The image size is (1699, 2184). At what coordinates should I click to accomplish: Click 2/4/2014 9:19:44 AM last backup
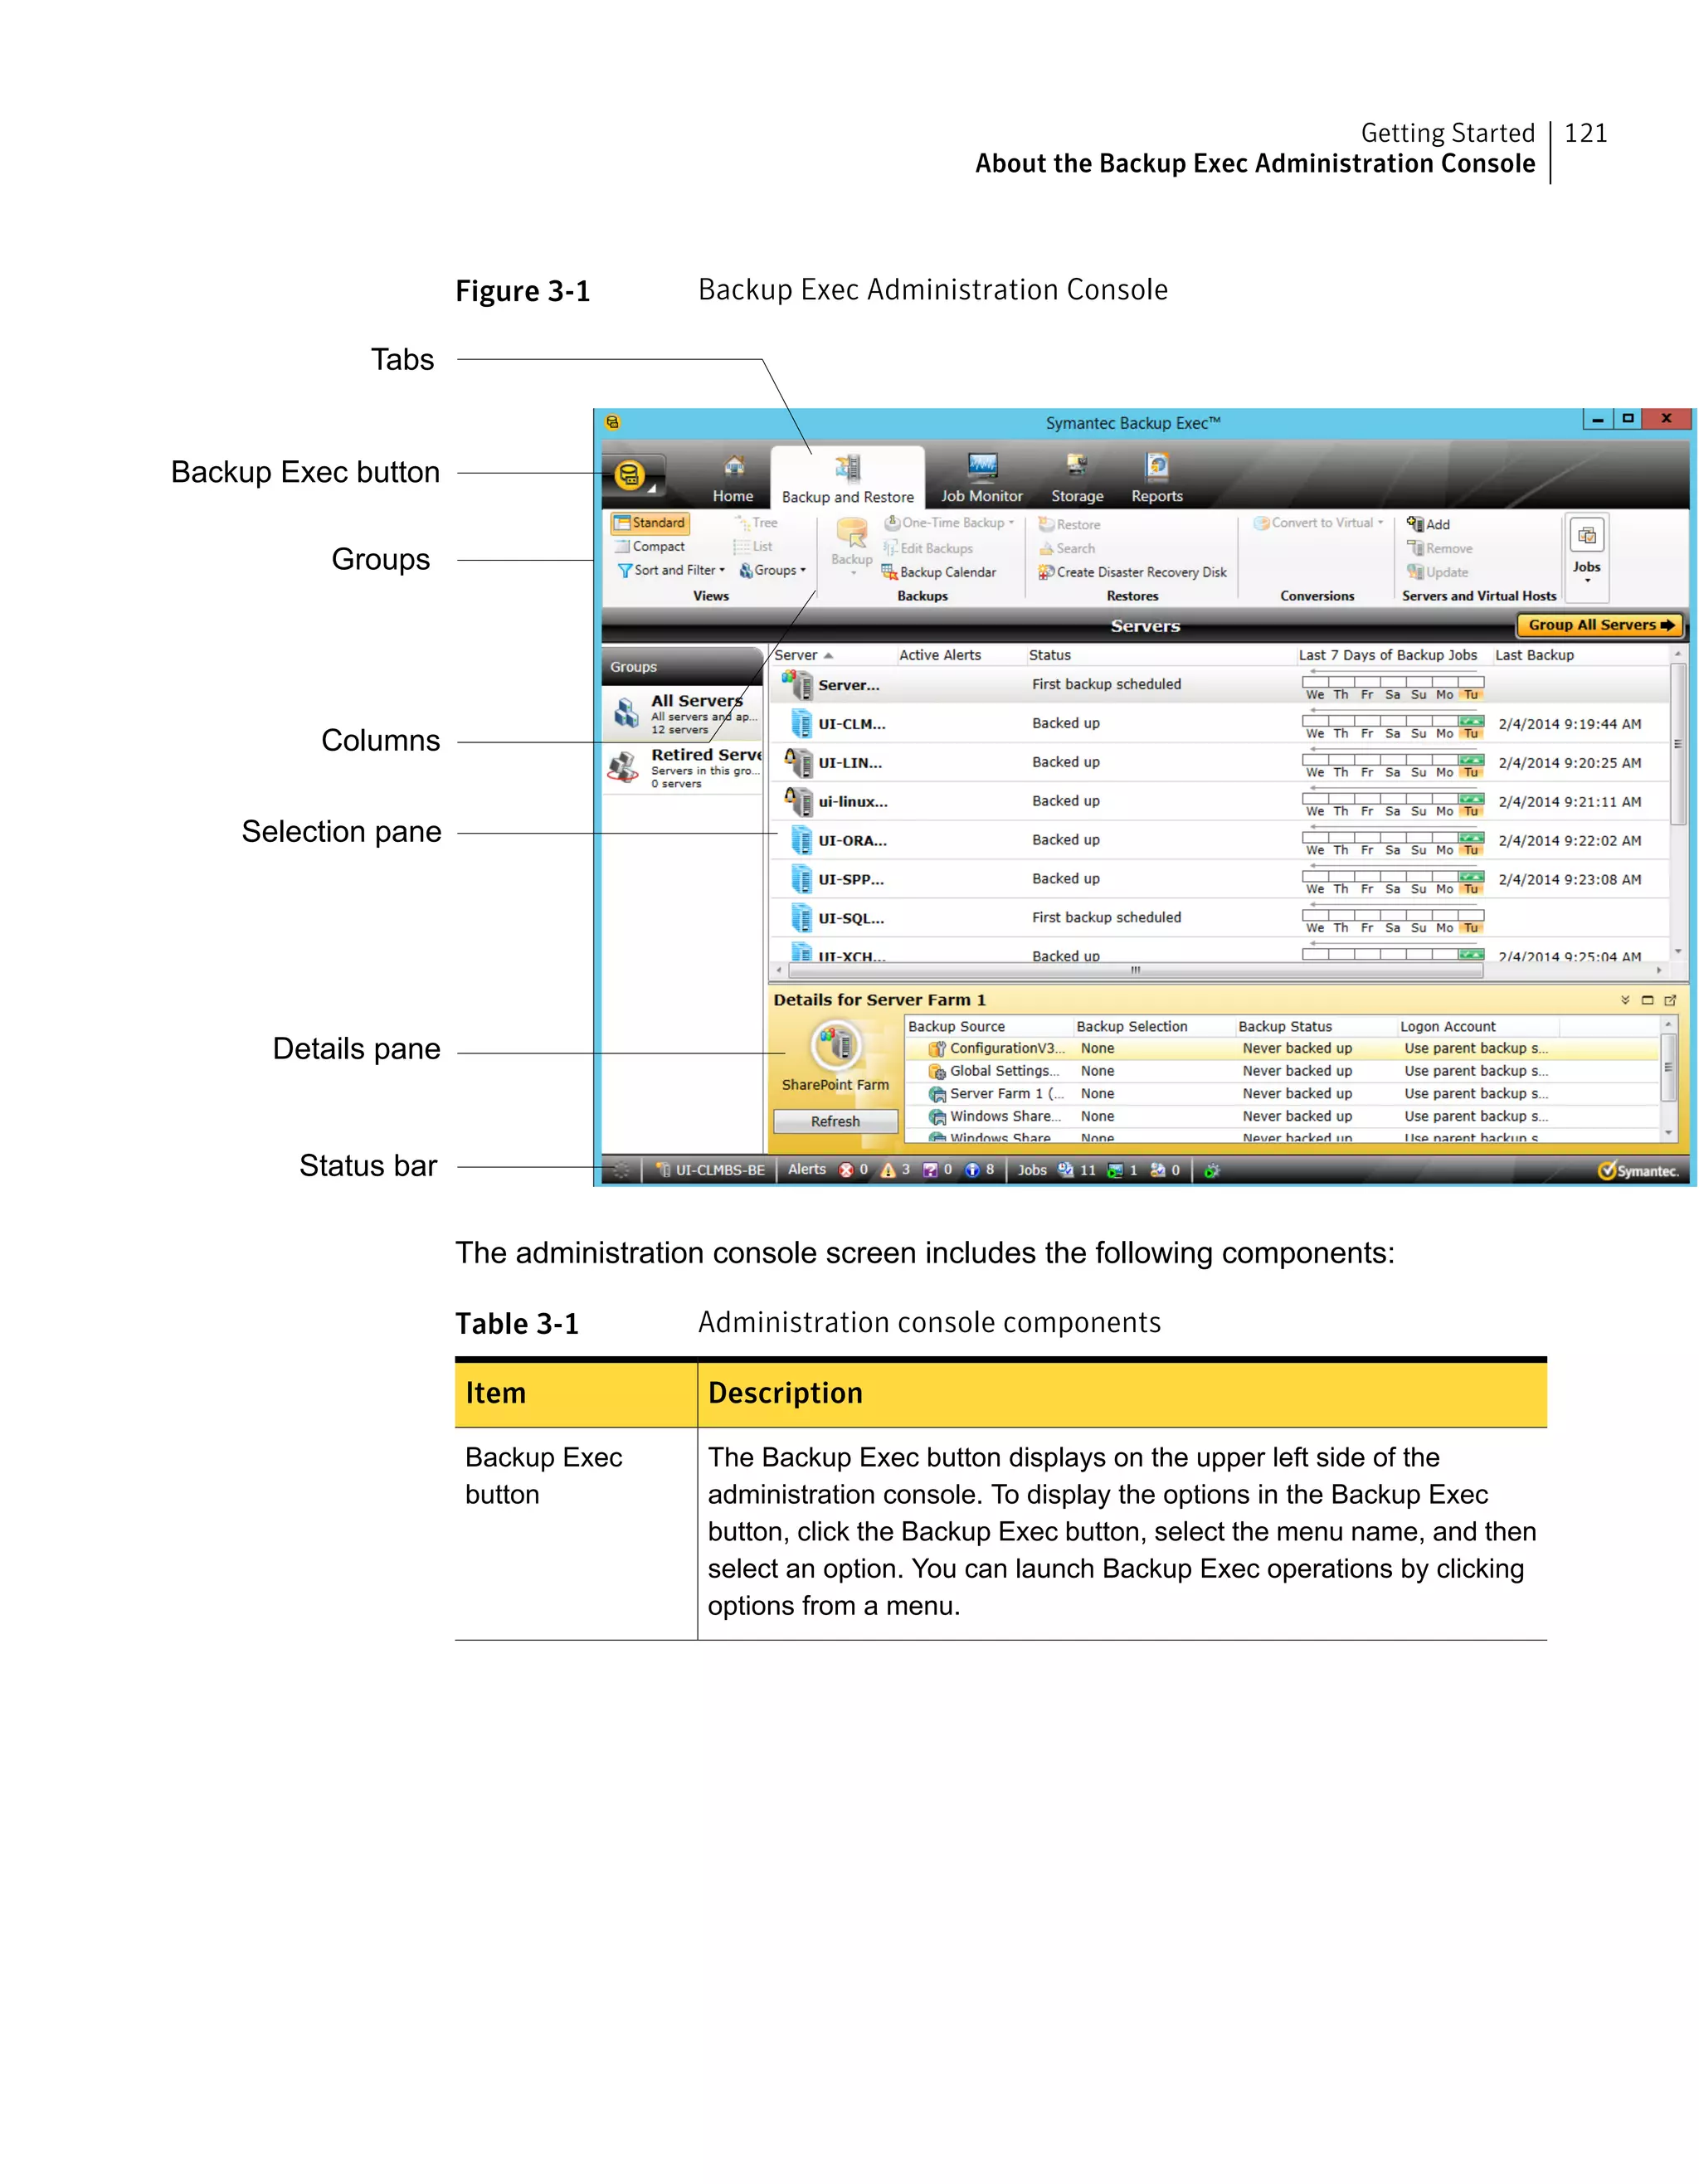[1570, 725]
